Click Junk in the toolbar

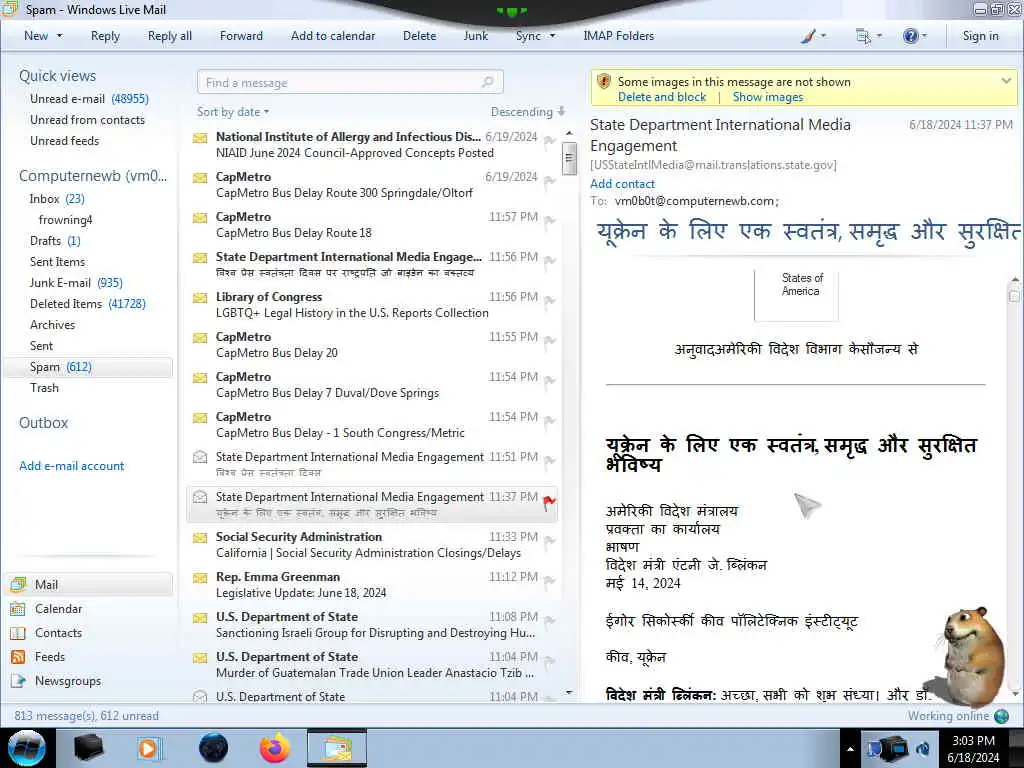[475, 37]
